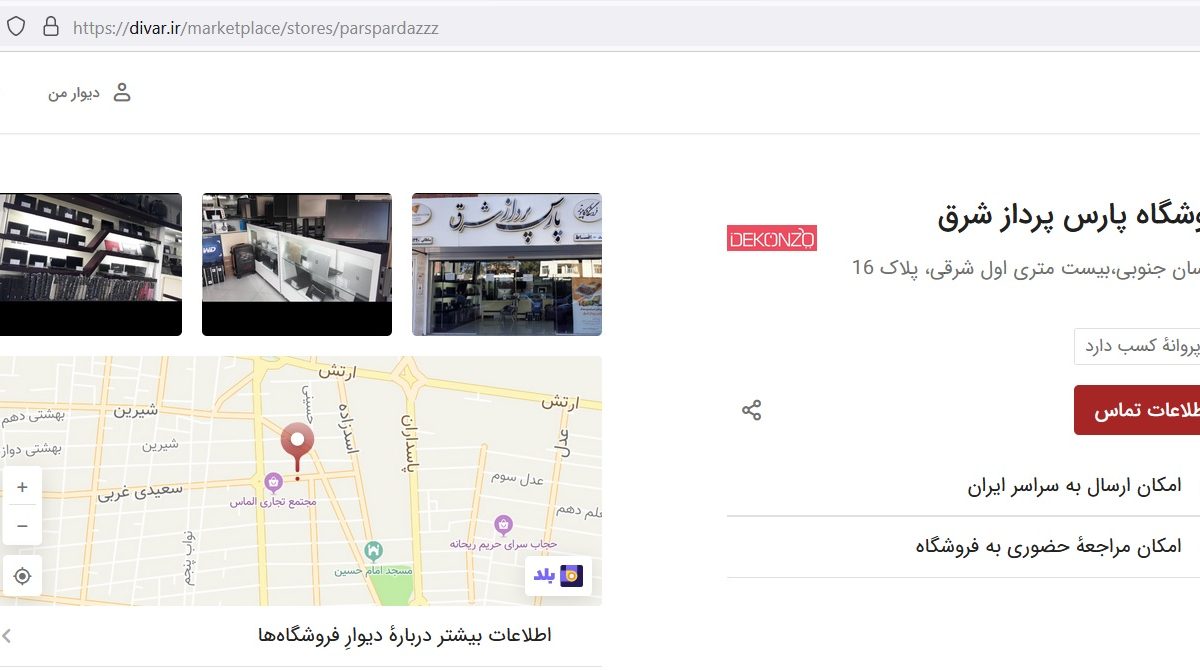
Task: Click the padlock site security icon
Action: [x=51, y=27]
